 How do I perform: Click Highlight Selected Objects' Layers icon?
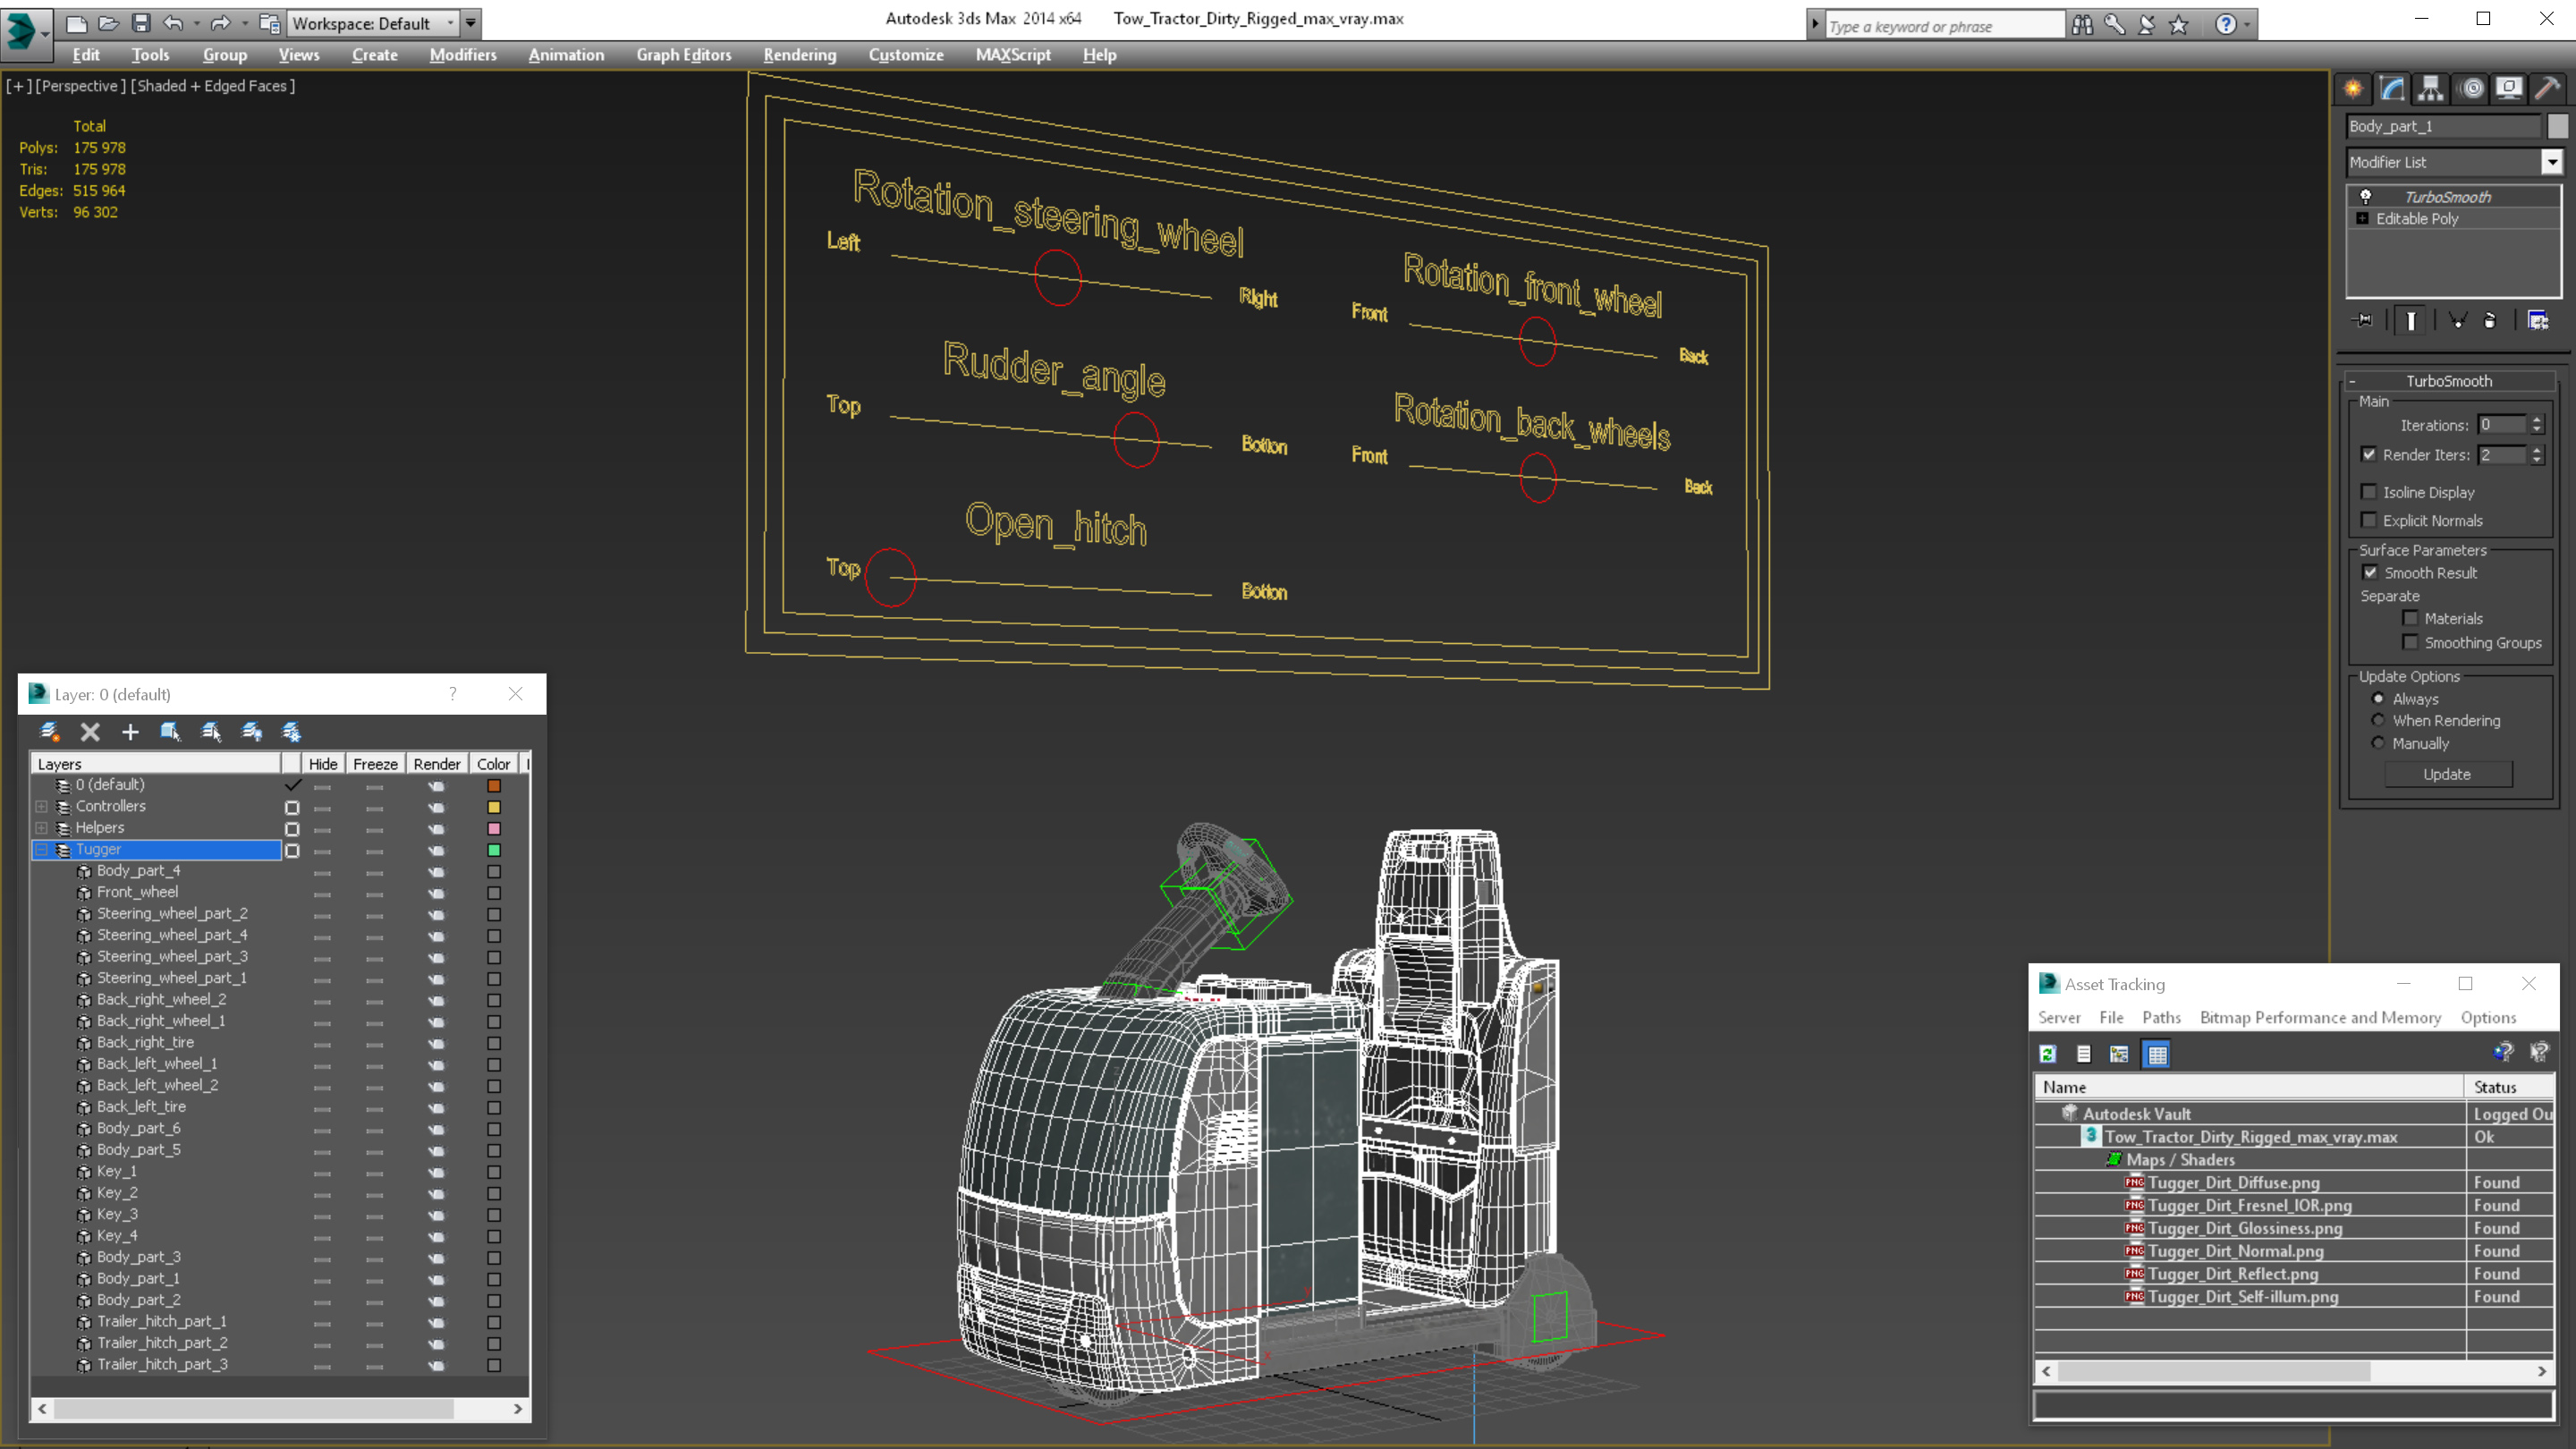[211, 732]
